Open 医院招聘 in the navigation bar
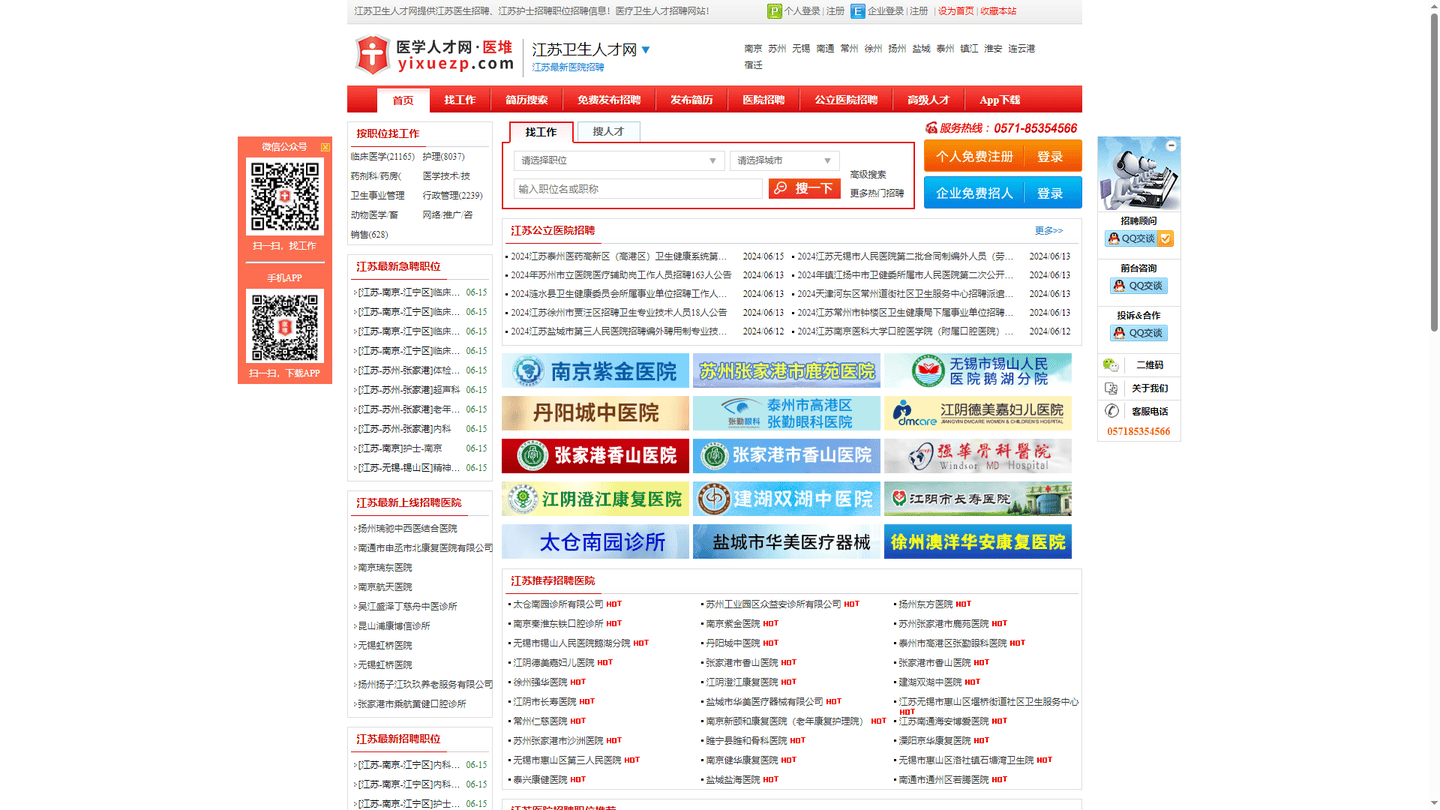The image size is (1440, 810). point(763,100)
